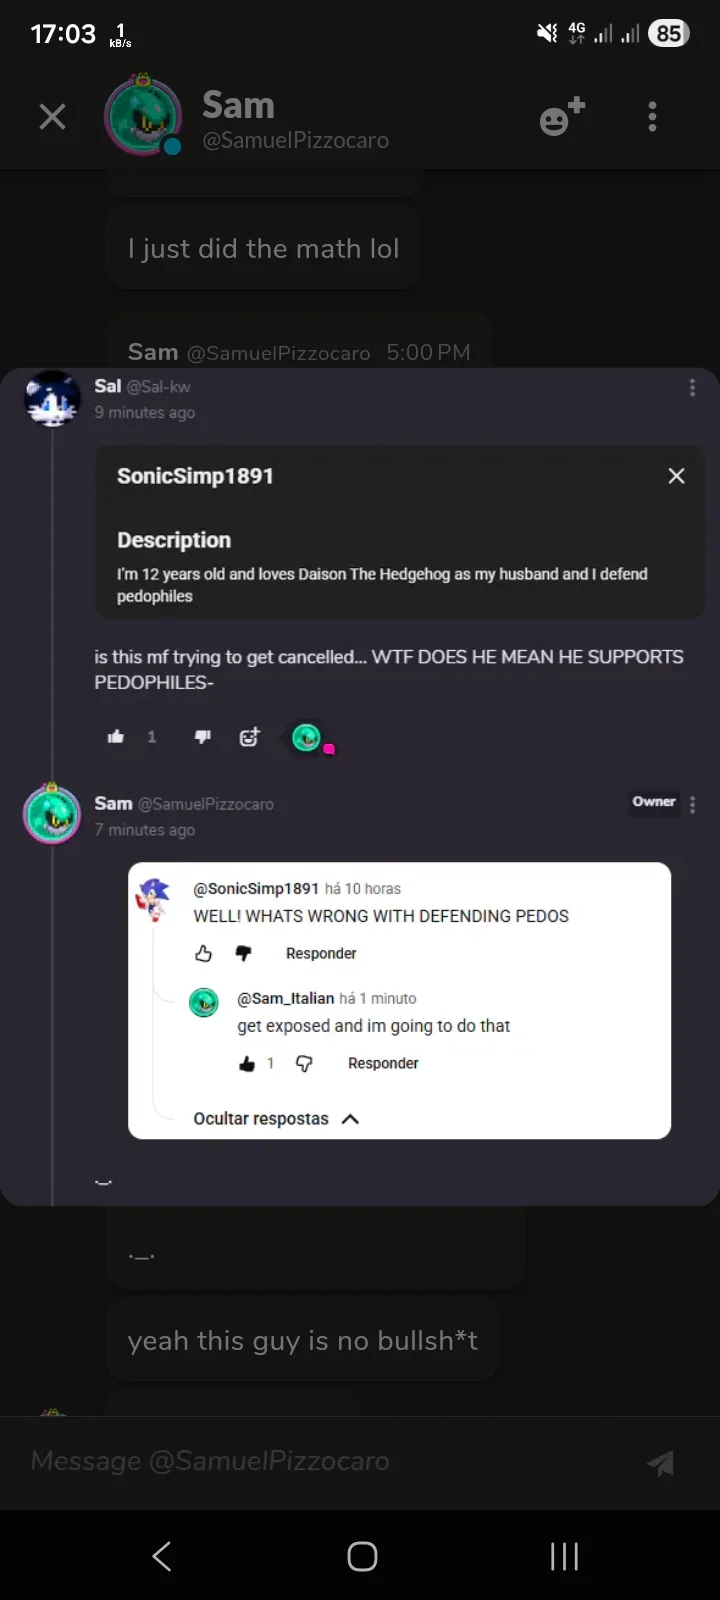Screen dimensions: 720x1600
Task: Click Responder under Sam_Italian's reply
Action: [x=383, y=1064]
